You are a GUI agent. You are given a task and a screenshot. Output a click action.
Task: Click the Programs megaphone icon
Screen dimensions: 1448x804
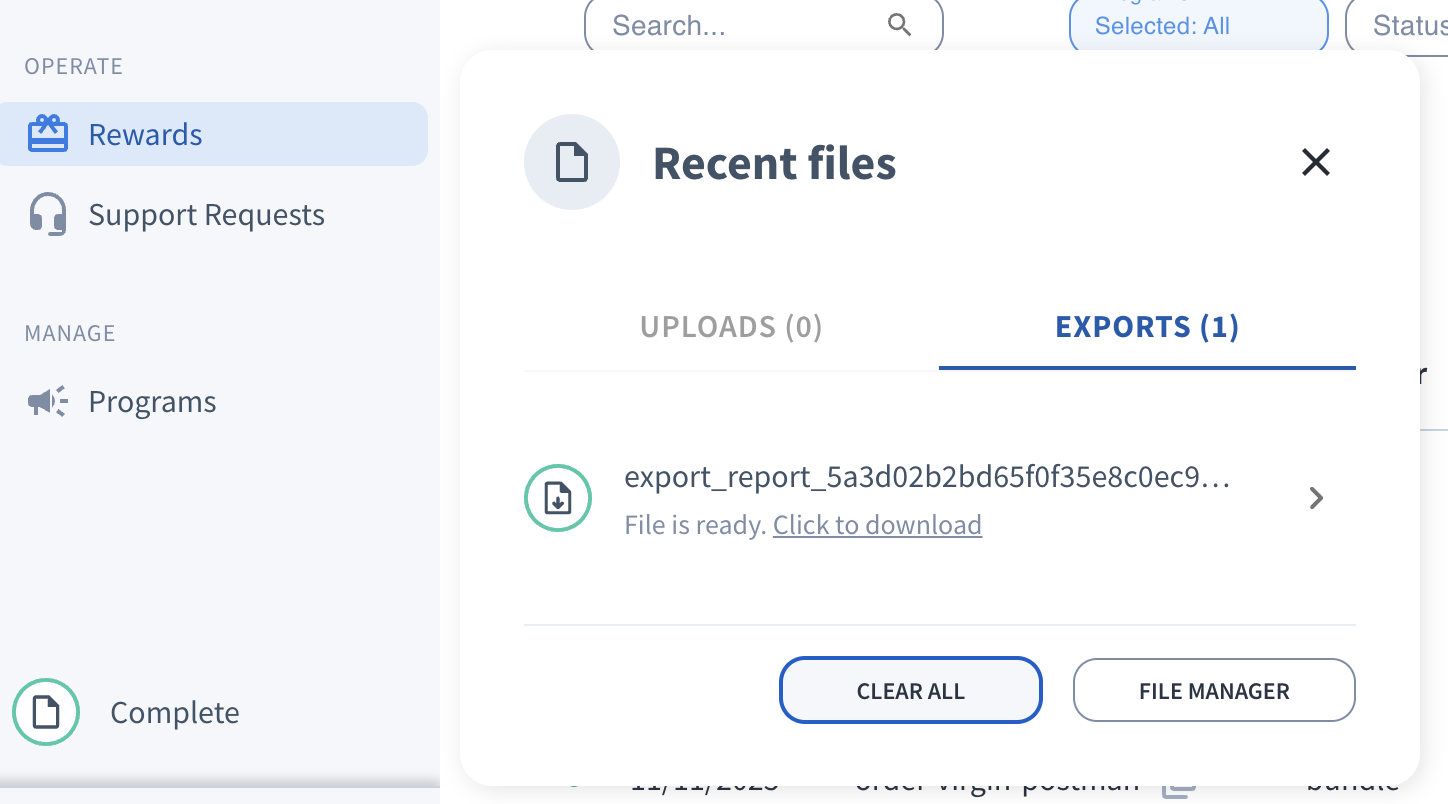coord(47,402)
